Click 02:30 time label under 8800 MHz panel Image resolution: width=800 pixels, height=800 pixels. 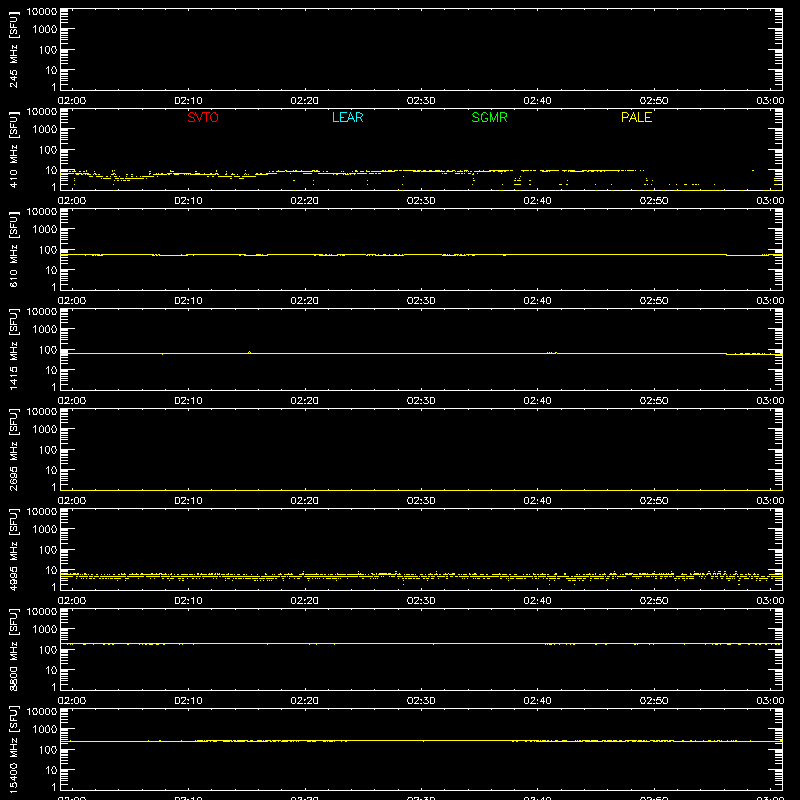421,701
